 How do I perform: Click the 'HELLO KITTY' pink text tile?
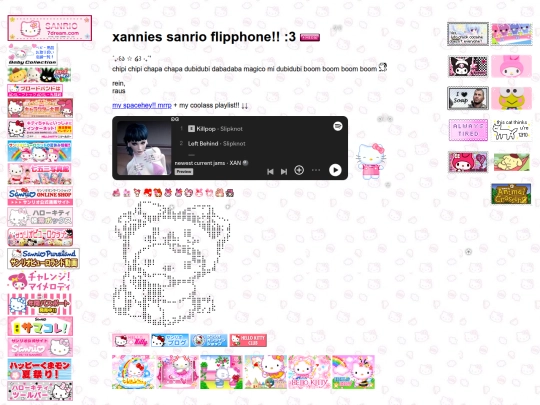(x=309, y=372)
